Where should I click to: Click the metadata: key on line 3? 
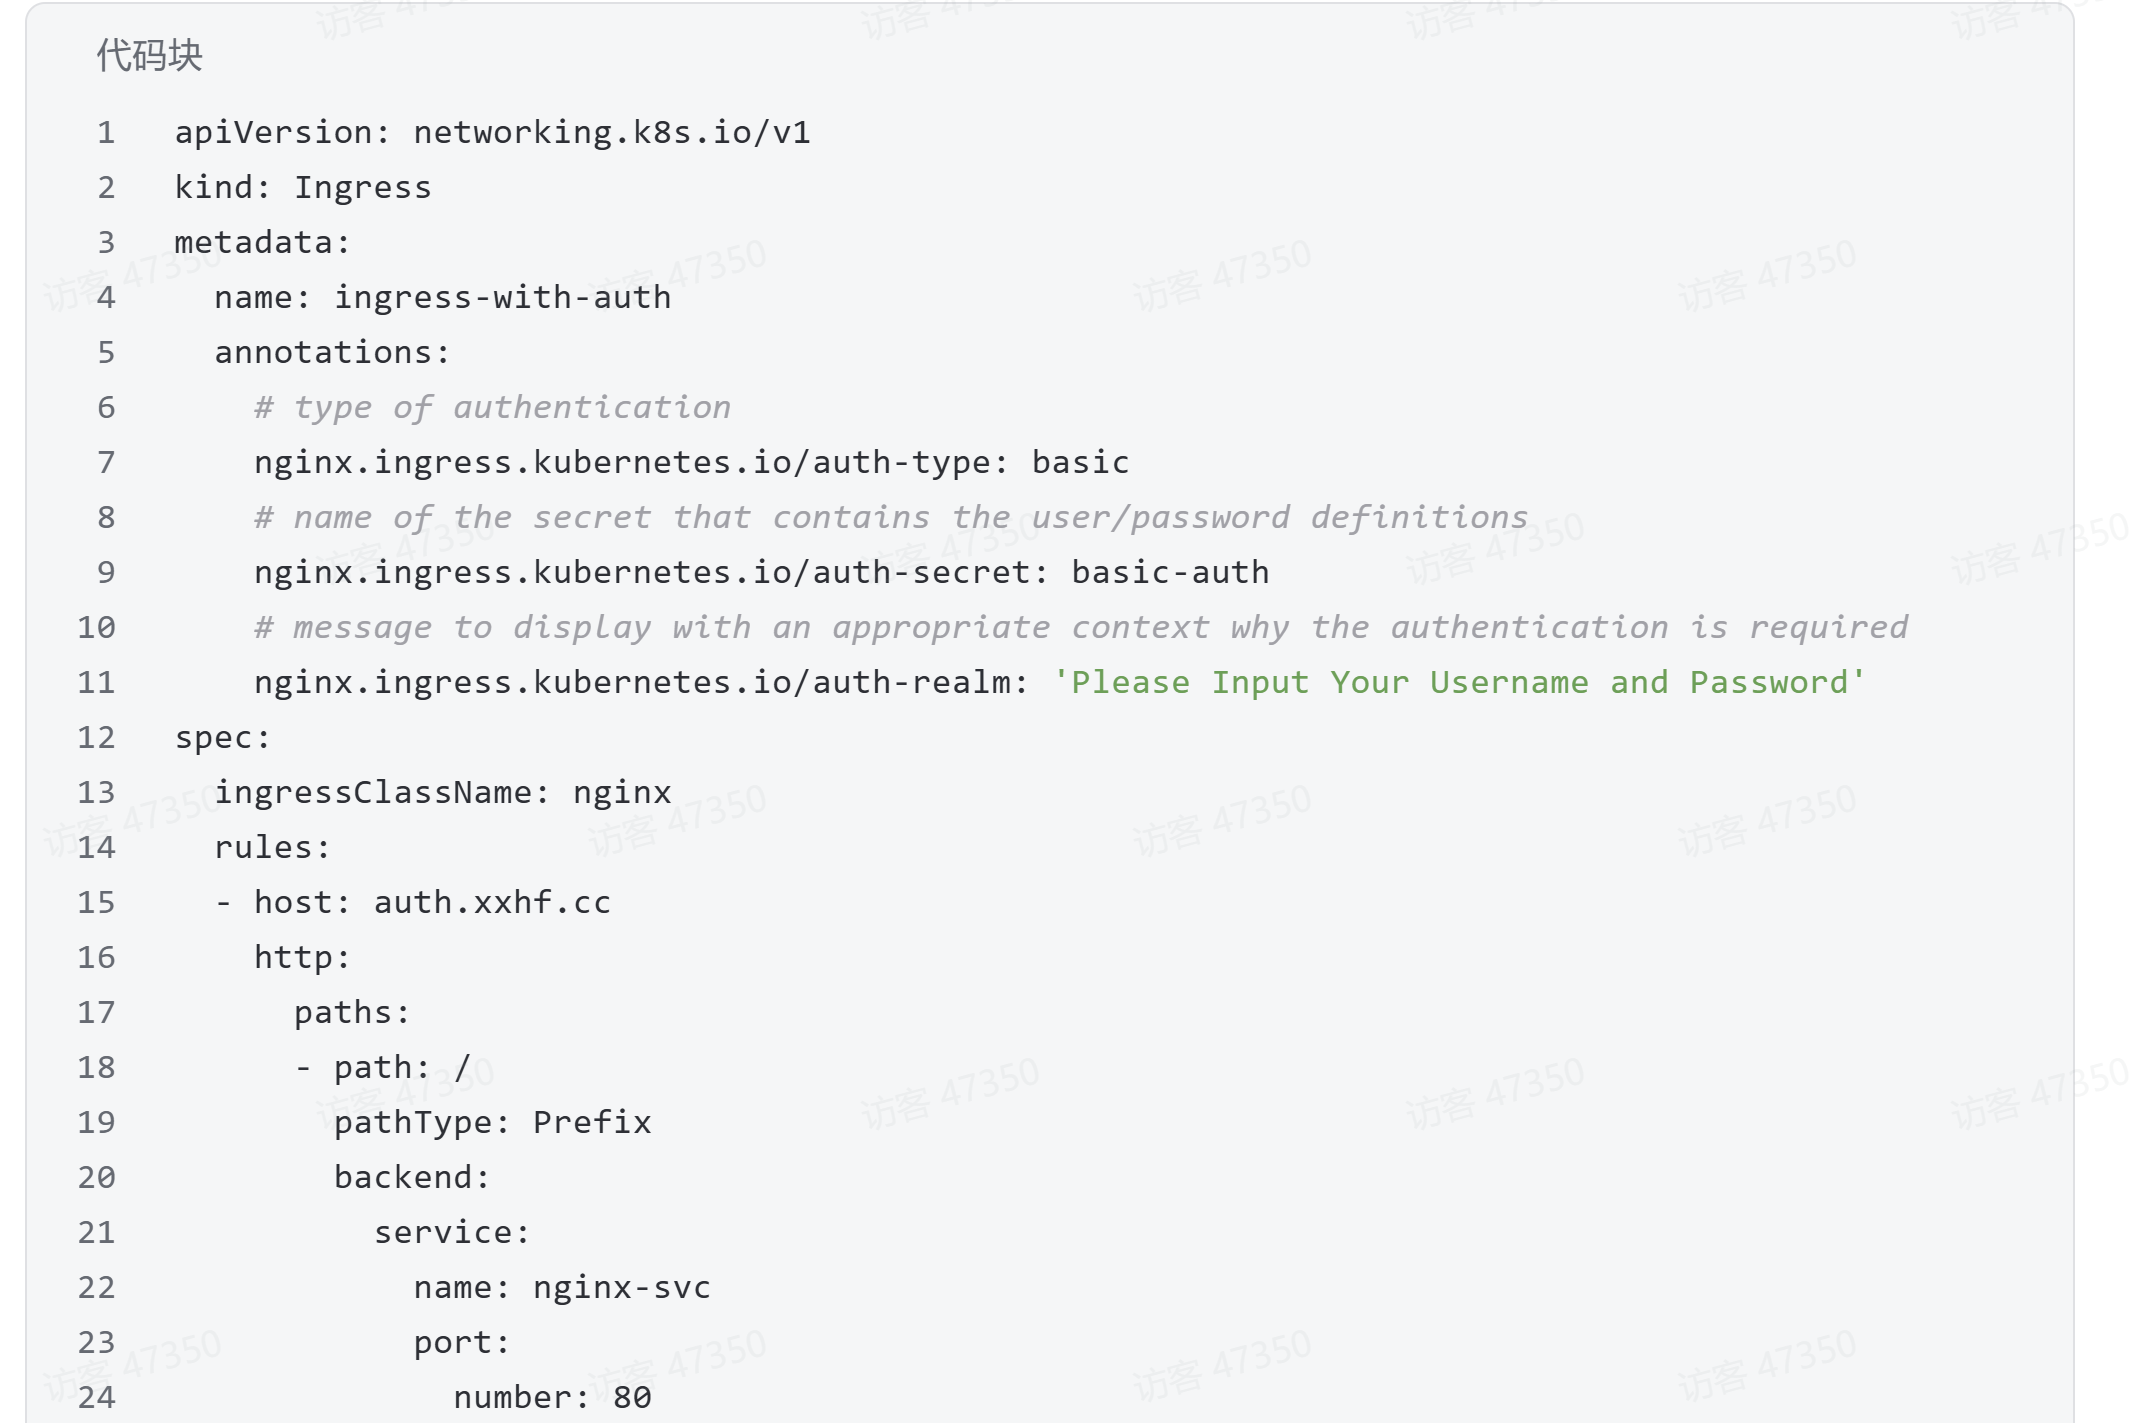262,243
